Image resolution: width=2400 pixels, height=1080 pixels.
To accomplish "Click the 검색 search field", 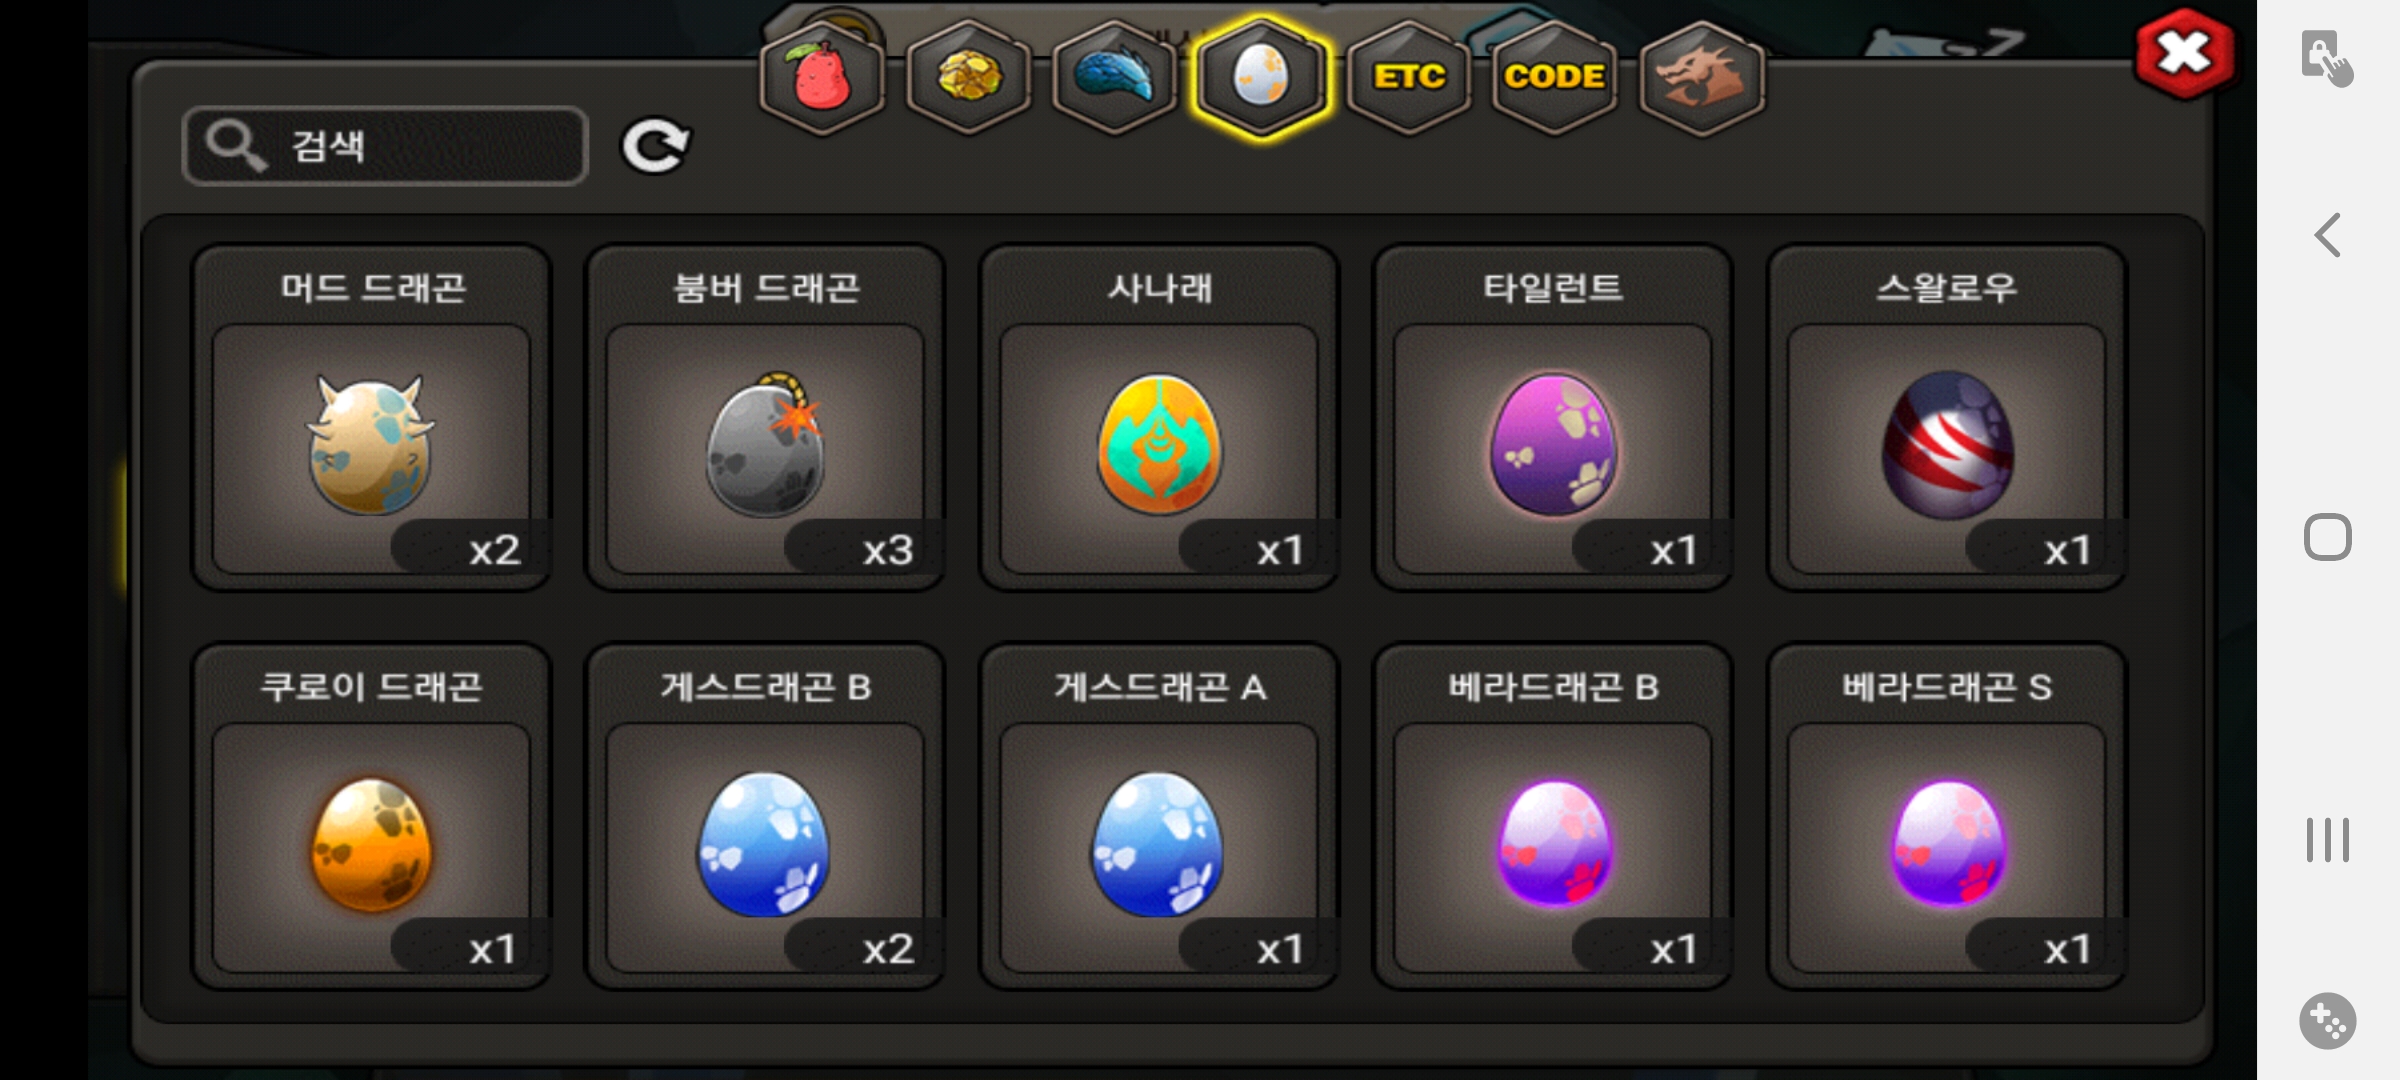I will pos(385,146).
